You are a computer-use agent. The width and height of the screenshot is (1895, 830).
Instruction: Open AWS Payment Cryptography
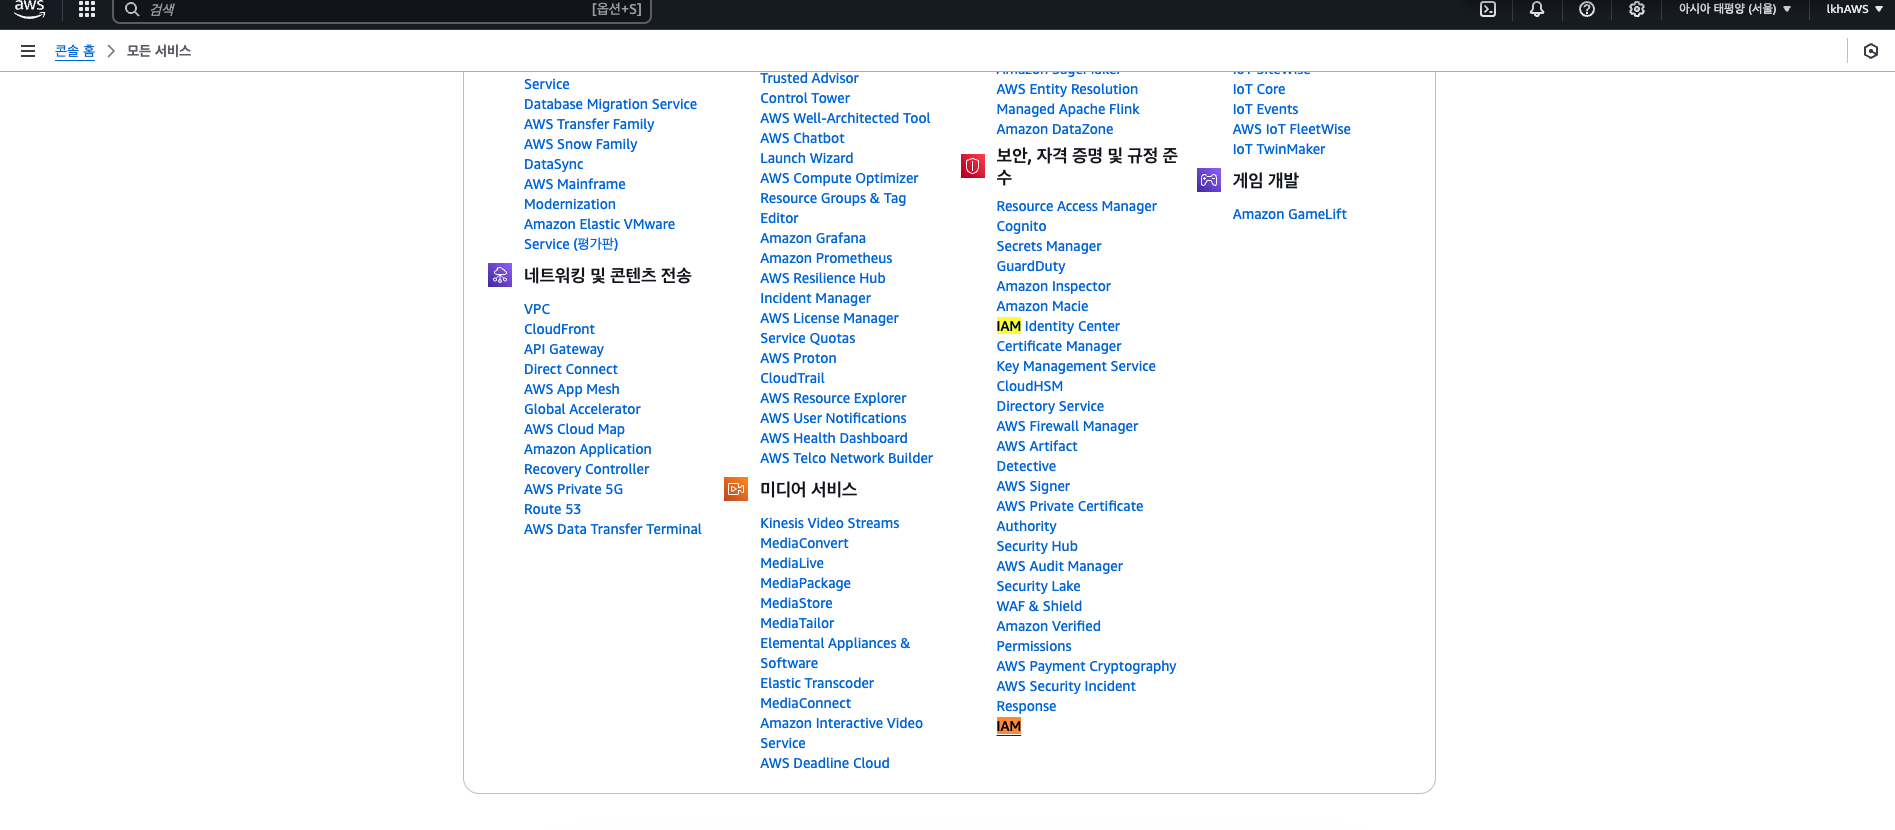tap(1086, 666)
